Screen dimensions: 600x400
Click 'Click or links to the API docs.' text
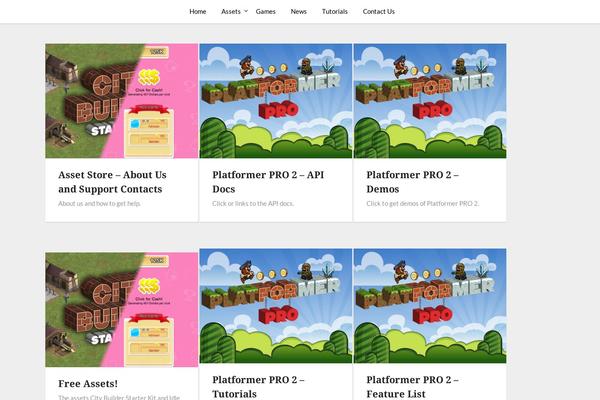tap(253, 204)
